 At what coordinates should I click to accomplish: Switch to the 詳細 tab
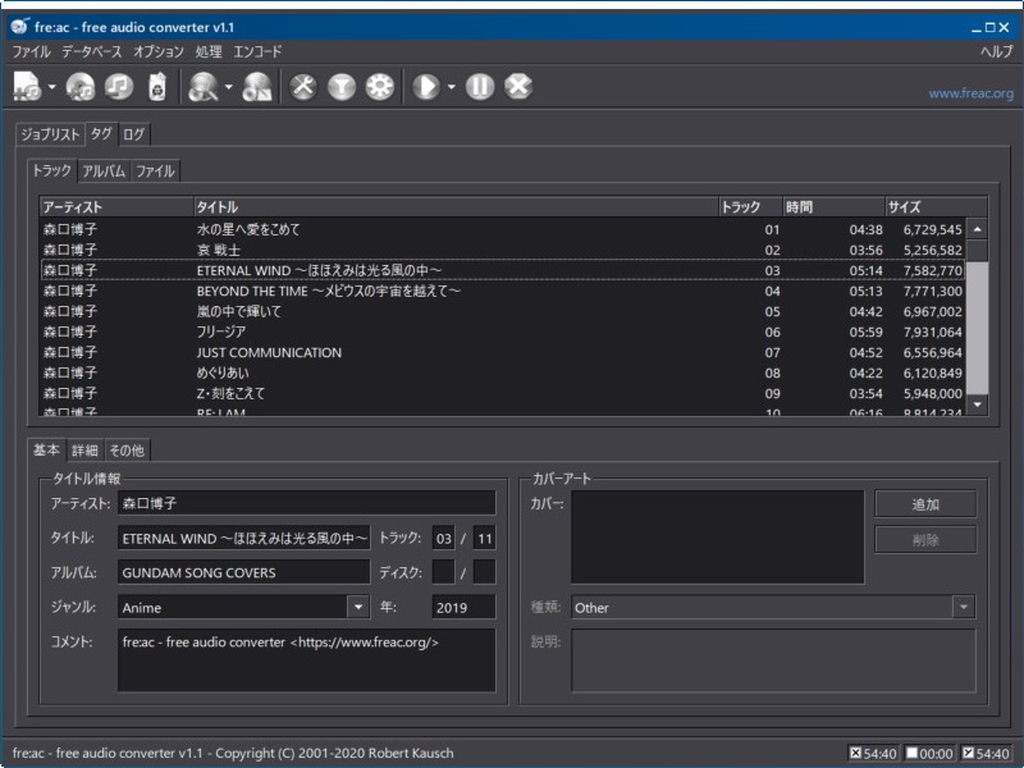click(x=85, y=451)
